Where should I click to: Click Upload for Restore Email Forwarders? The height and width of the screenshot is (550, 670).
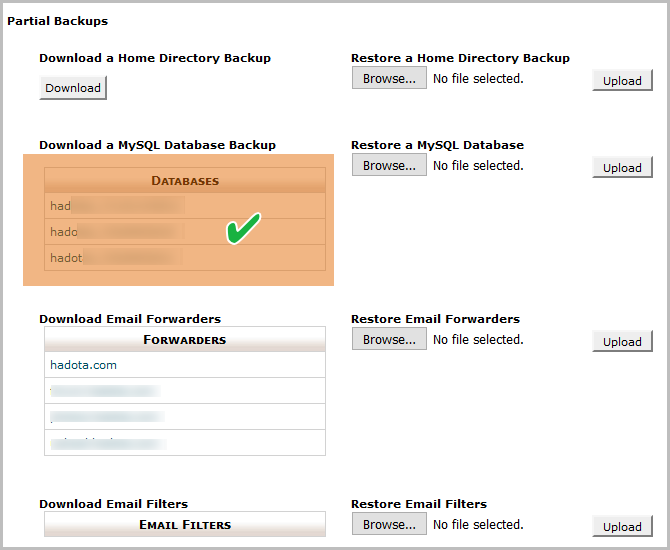(622, 342)
